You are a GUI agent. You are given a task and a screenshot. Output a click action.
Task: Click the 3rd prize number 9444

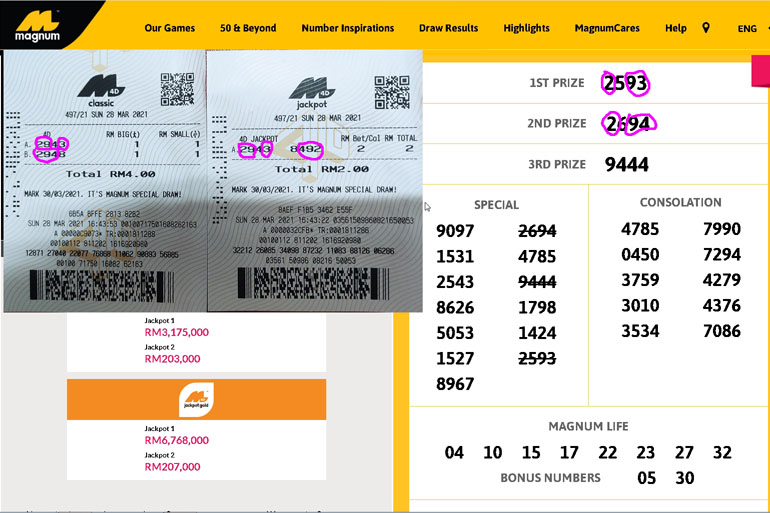tap(628, 164)
